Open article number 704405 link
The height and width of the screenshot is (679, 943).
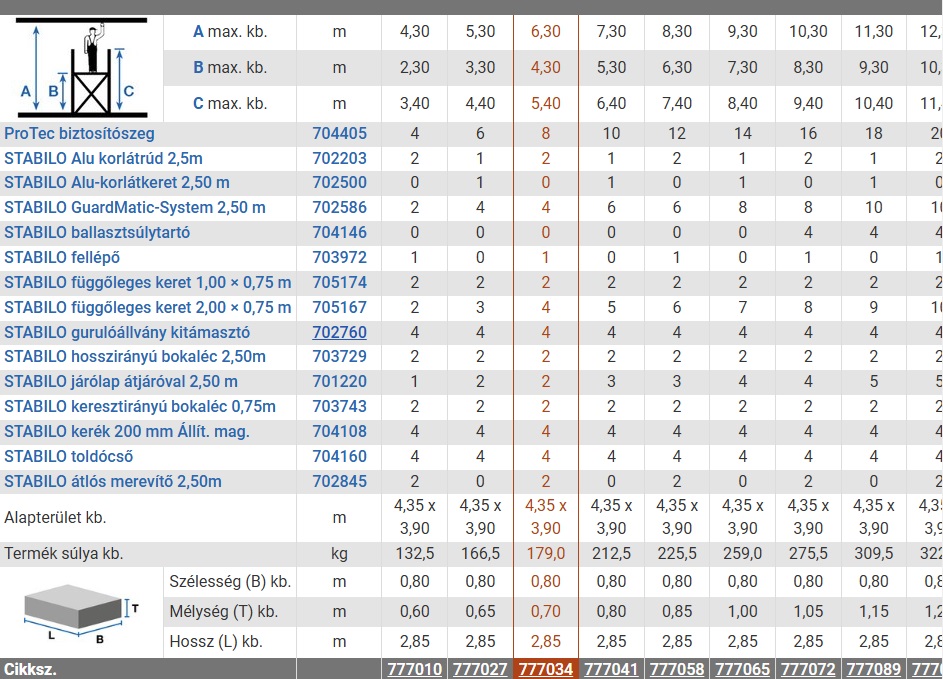[339, 134]
